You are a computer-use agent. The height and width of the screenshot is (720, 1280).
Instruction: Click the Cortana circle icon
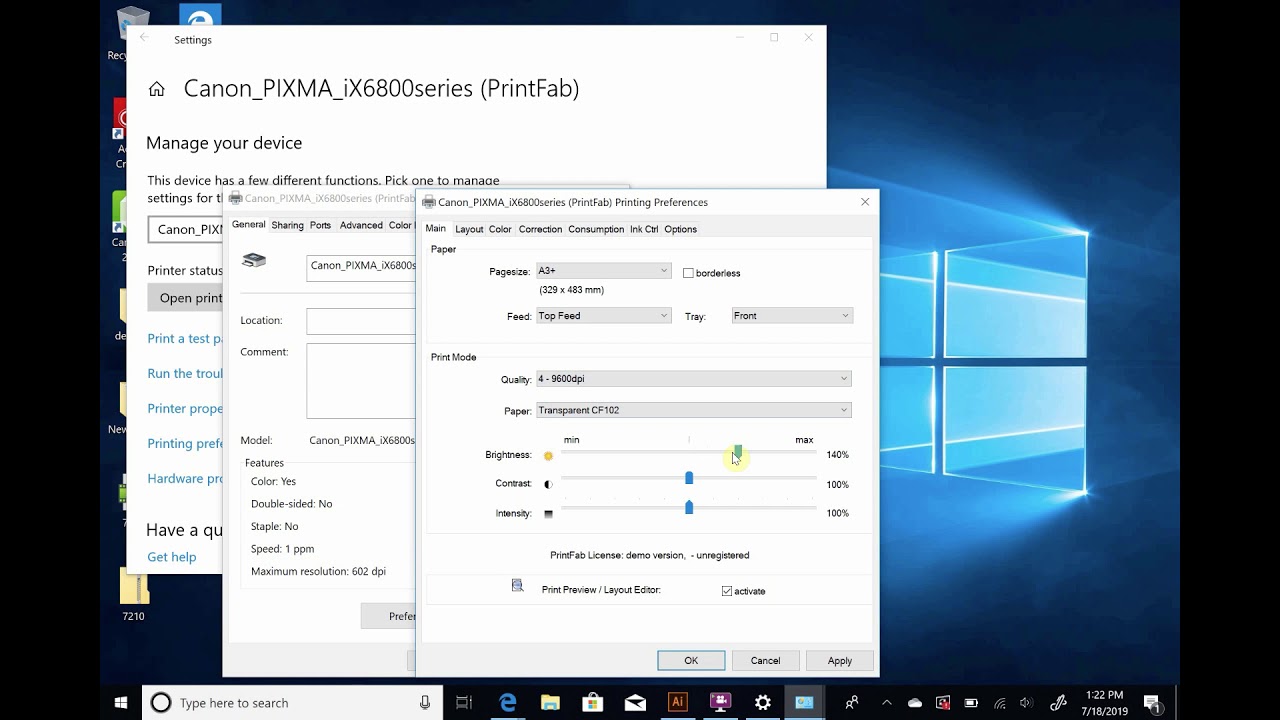(161, 703)
